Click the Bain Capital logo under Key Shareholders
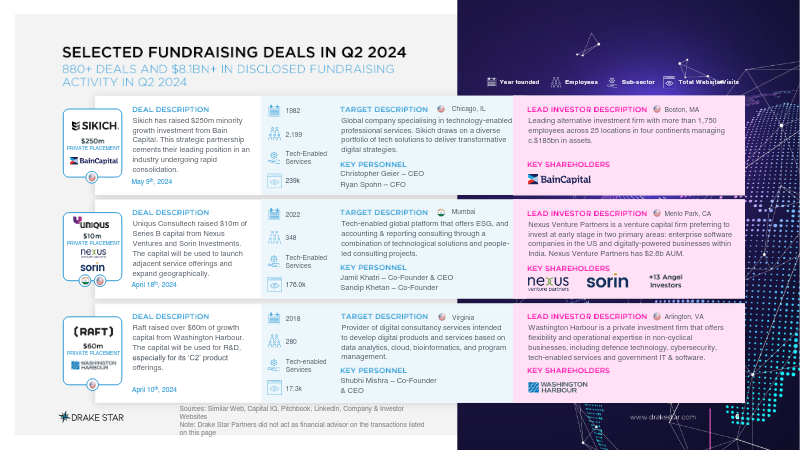800x450 pixels. (559, 179)
